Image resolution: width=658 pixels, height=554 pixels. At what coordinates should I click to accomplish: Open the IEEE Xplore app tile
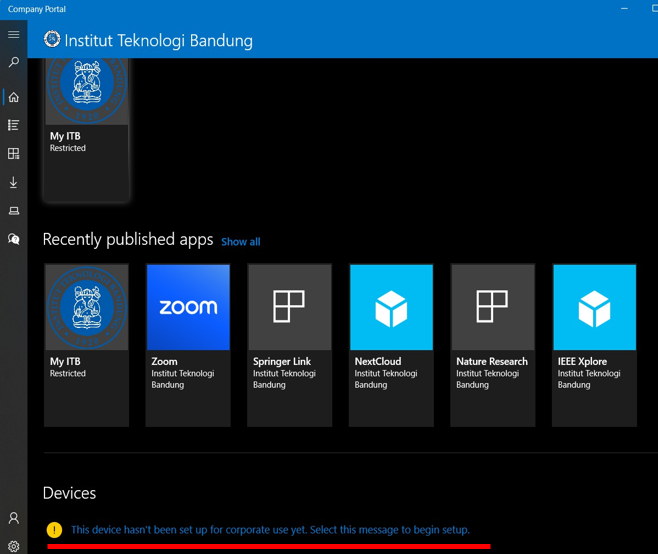pos(594,344)
